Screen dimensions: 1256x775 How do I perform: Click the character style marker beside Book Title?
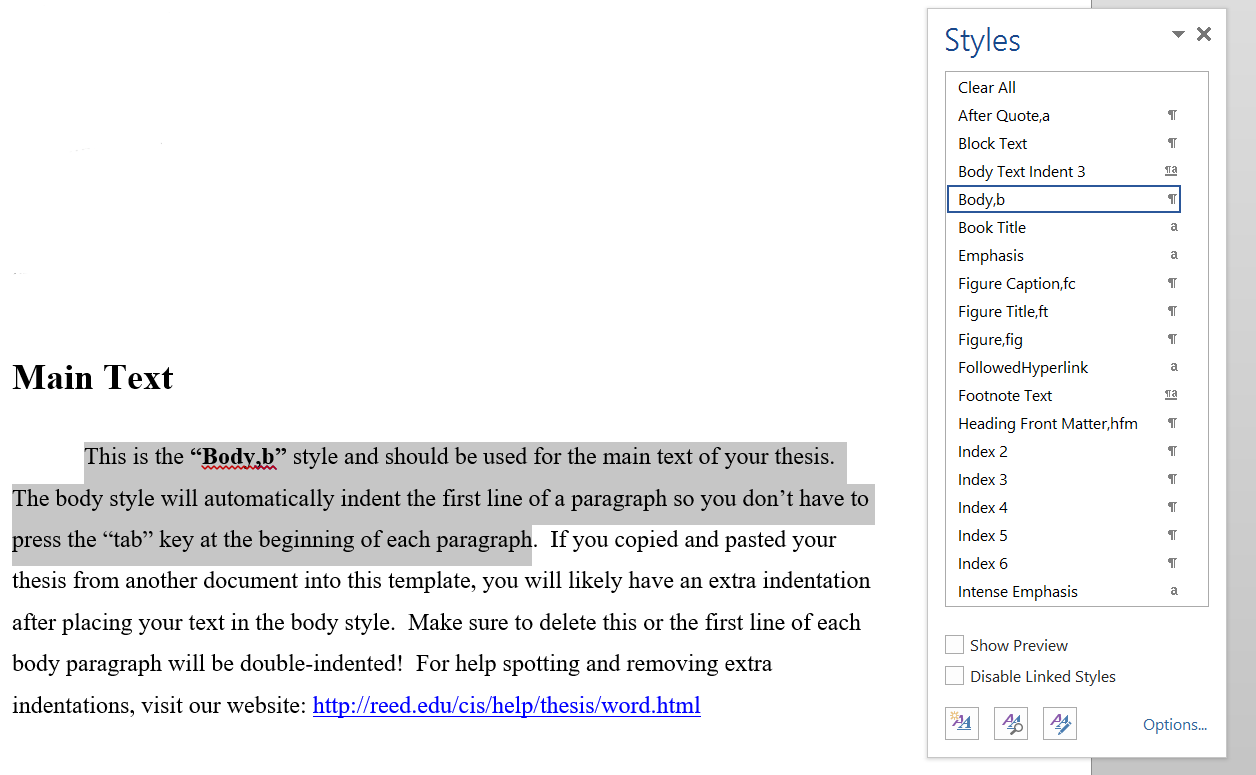[1173, 227]
